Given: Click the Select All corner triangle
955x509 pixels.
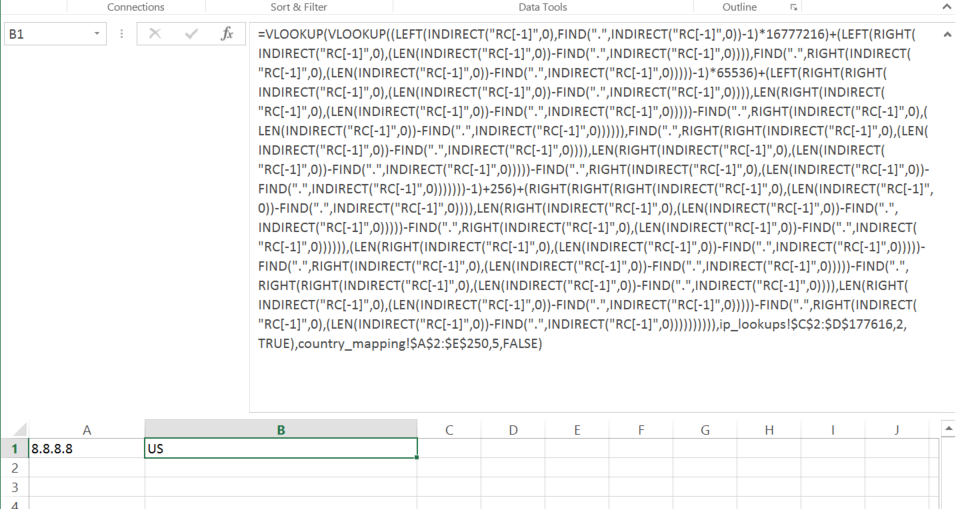Looking at the screenshot, I should [x=19, y=430].
